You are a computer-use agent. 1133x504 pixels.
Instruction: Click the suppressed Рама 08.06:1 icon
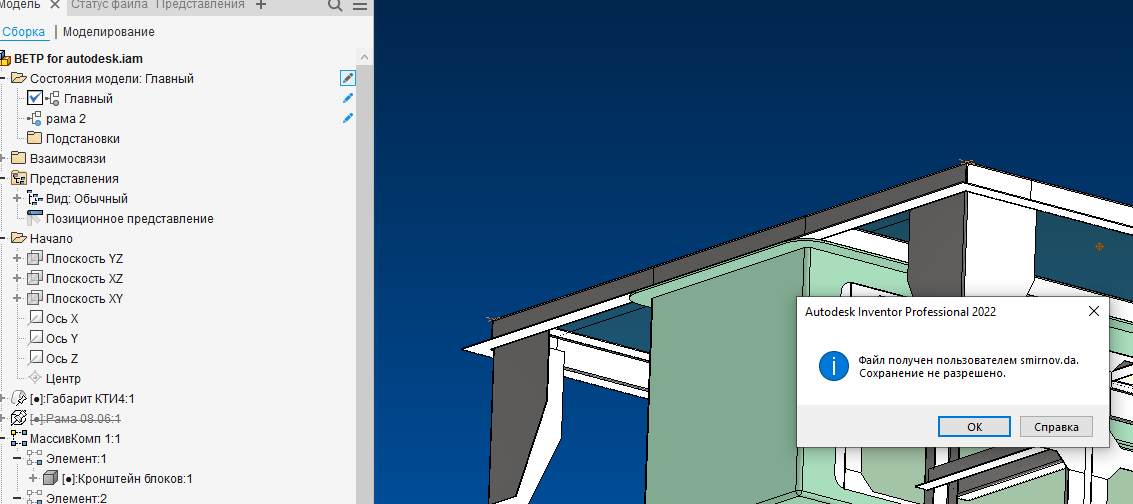click(x=19, y=418)
